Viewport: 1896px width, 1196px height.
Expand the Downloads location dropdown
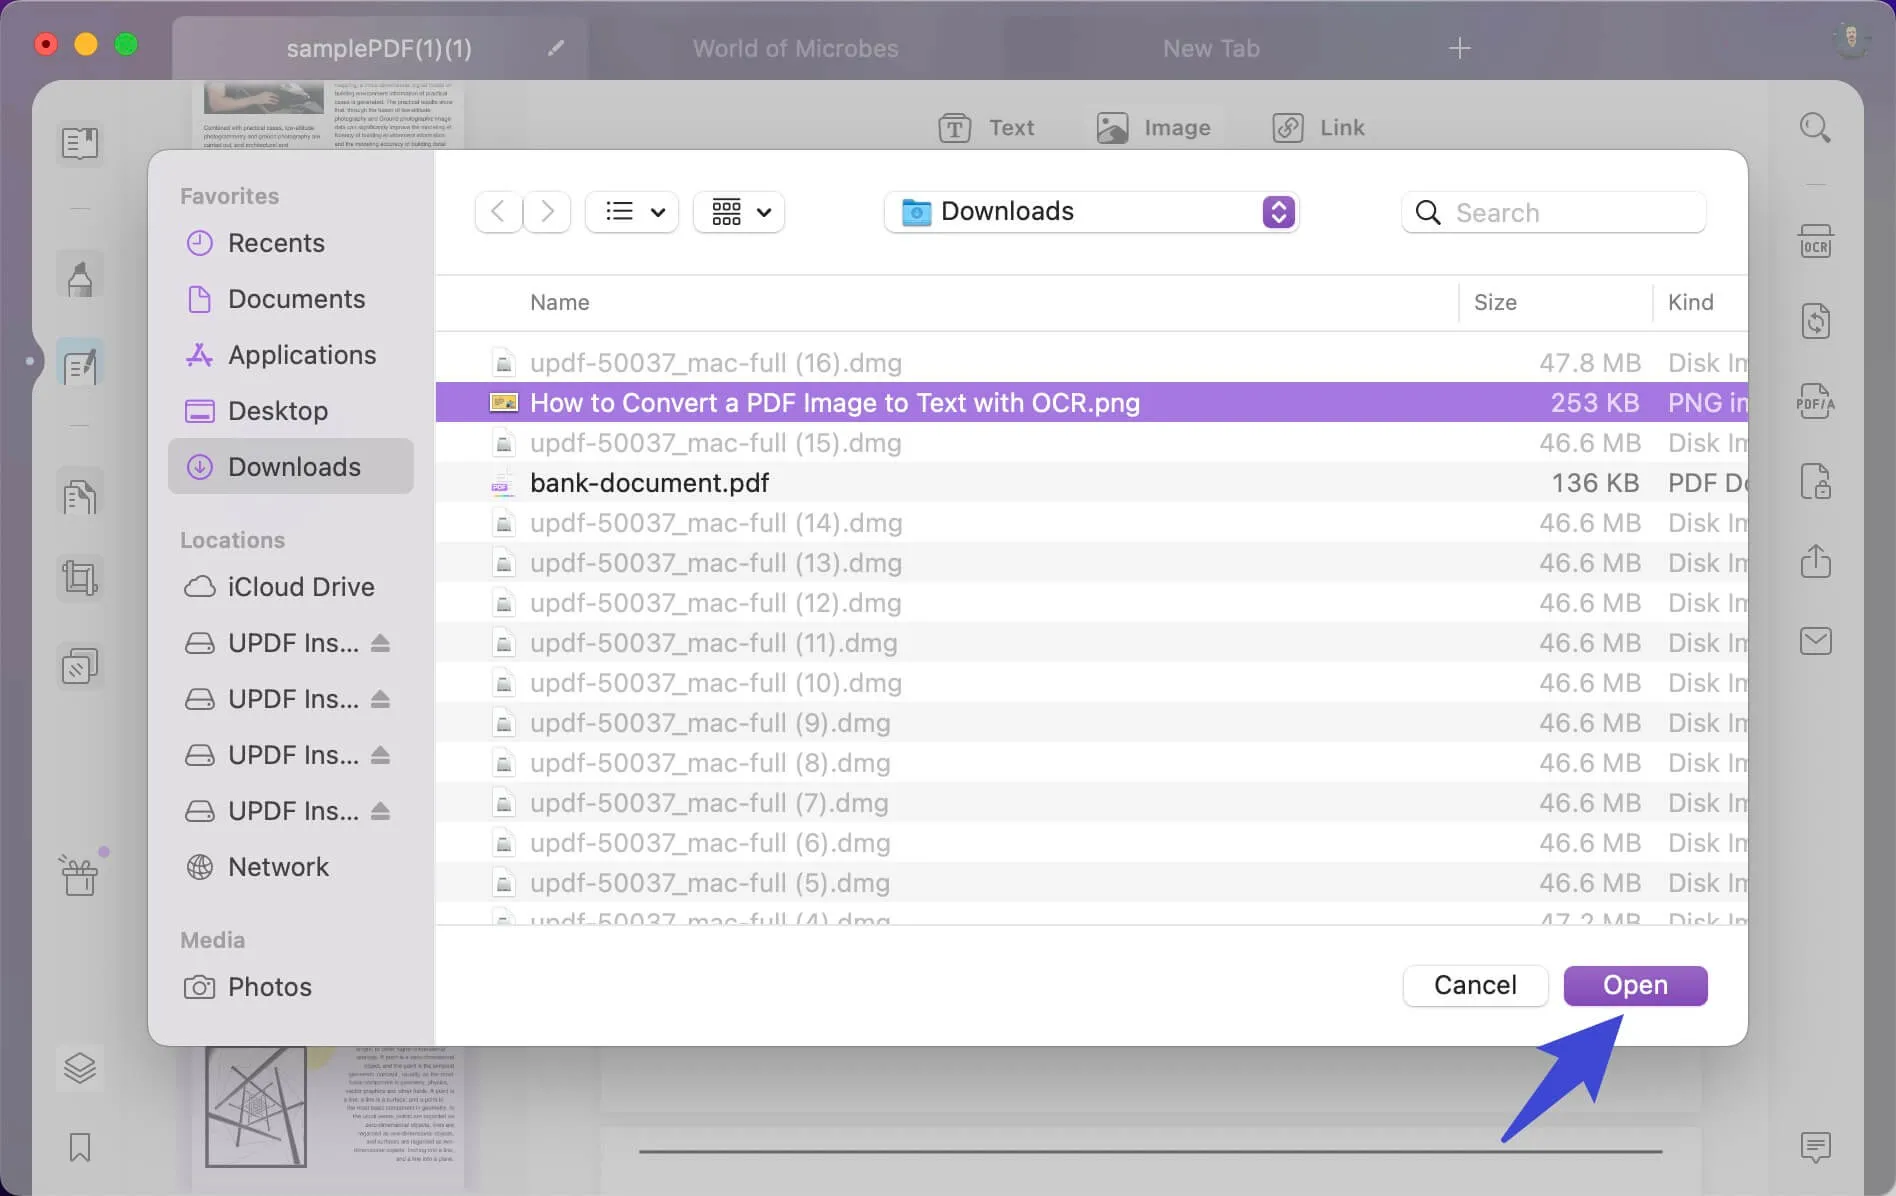1277,212
